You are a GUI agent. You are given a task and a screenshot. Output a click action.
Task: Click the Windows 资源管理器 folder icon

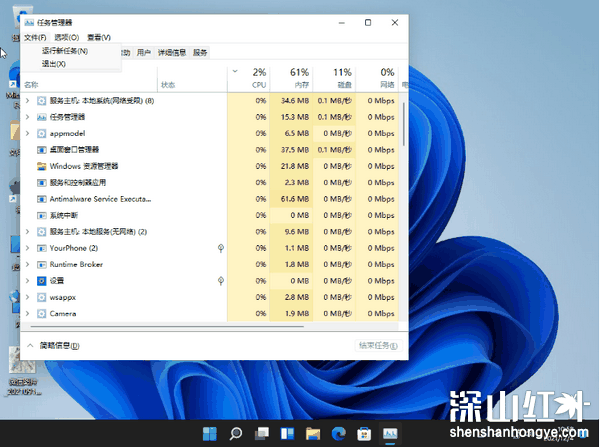[41, 166]
